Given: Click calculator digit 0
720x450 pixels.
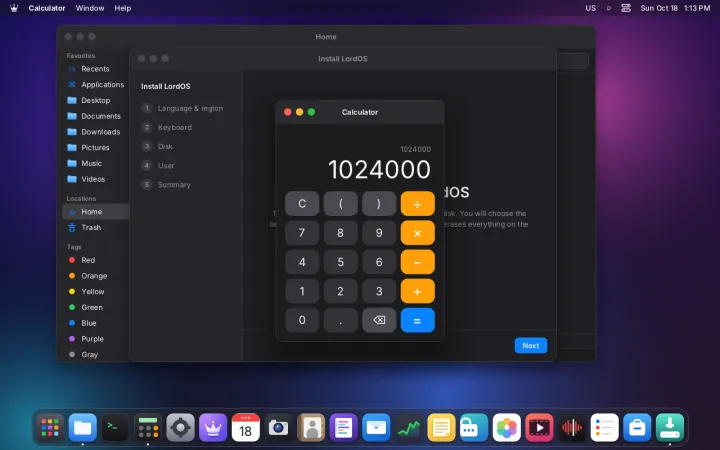Looking at the screenshot, I should [x=302, y=320].
